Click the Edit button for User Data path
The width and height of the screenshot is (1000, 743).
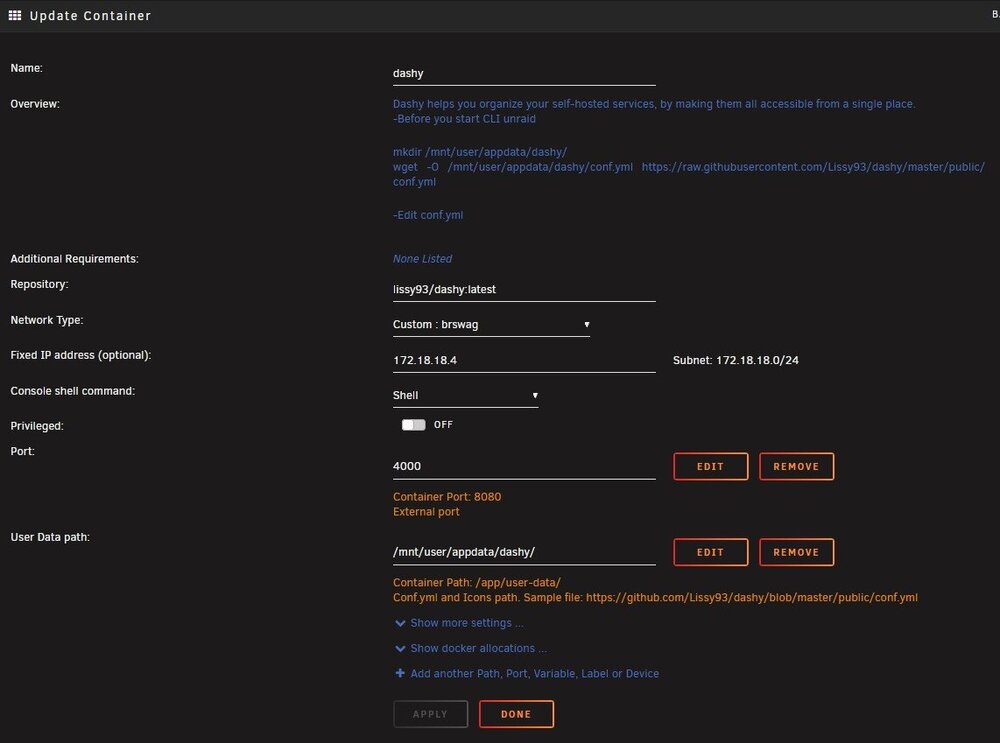point(710,552)
